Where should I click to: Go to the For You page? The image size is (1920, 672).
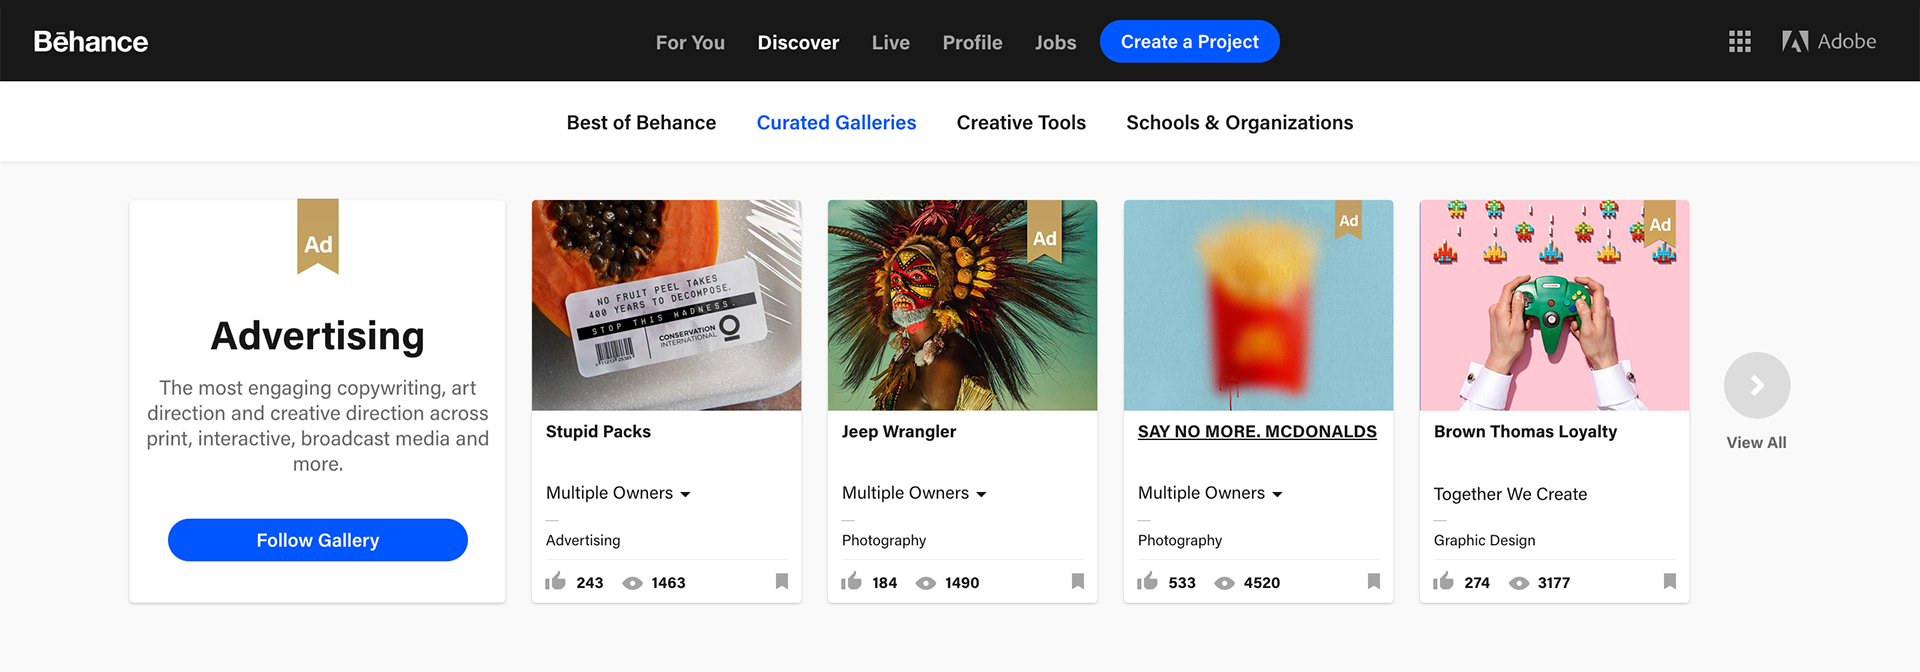(690, 42)
